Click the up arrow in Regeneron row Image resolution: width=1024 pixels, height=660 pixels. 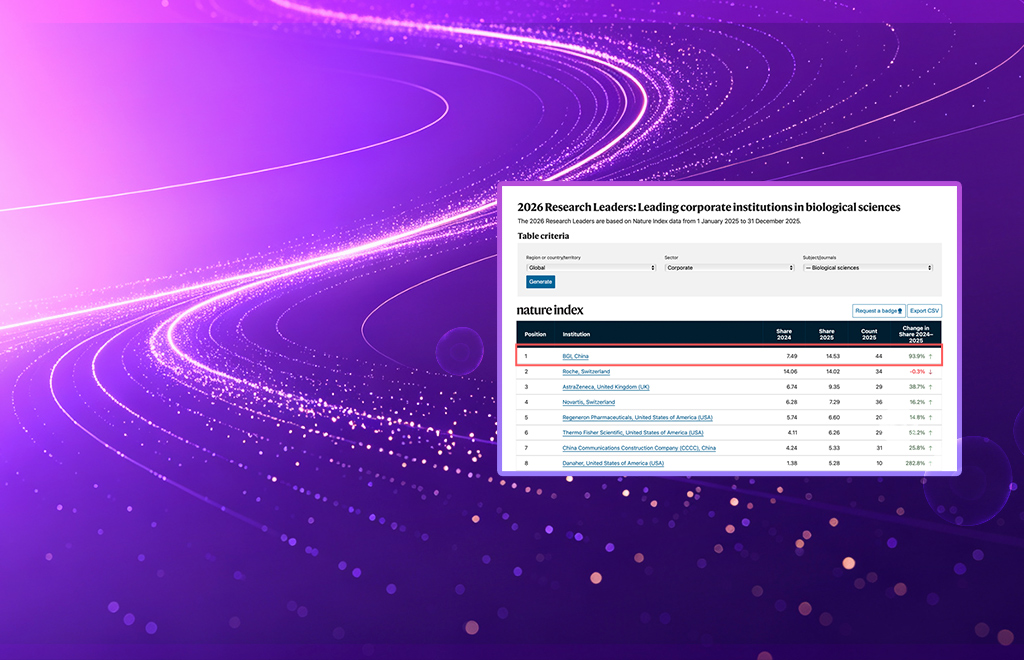coord(931,418)
